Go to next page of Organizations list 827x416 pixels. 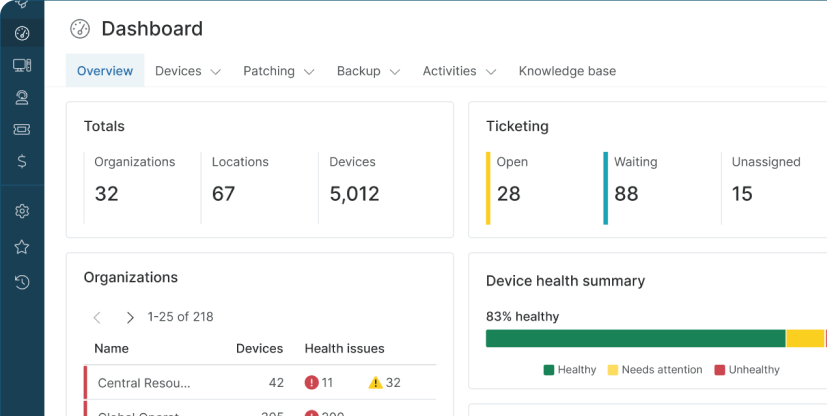(x=129, y=317)
